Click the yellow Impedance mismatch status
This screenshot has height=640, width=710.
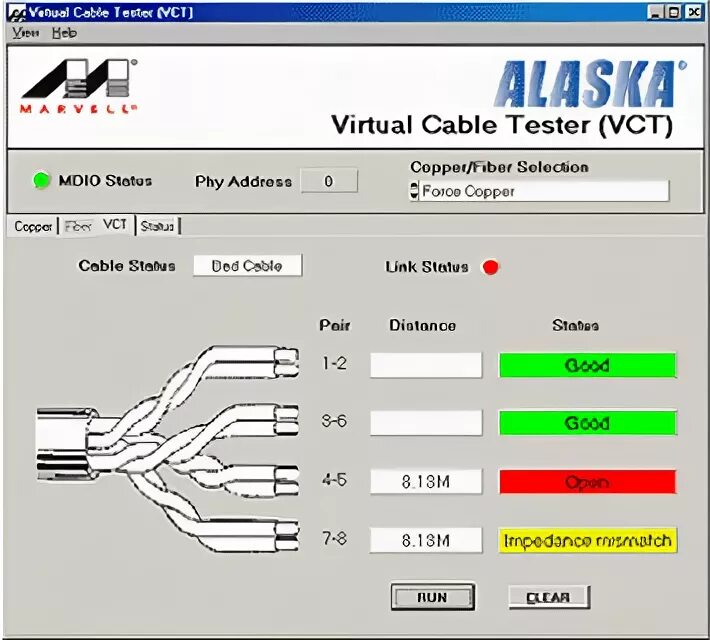(588, 540)
